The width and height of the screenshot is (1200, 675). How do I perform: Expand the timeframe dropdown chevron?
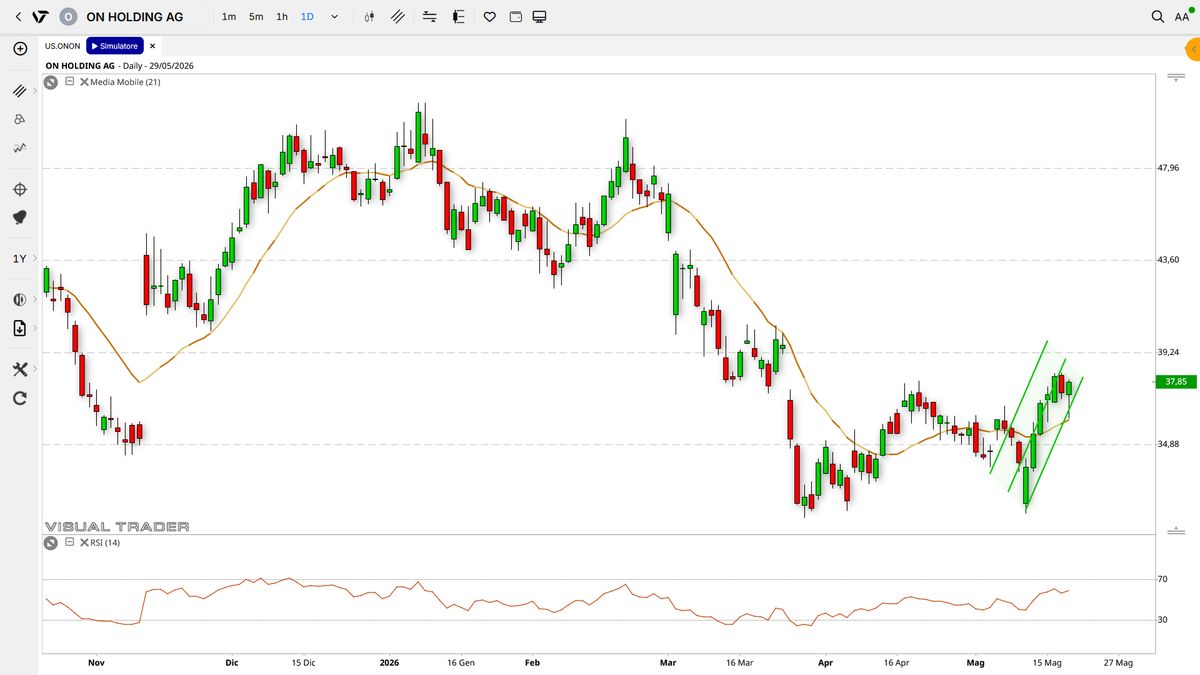334,17
